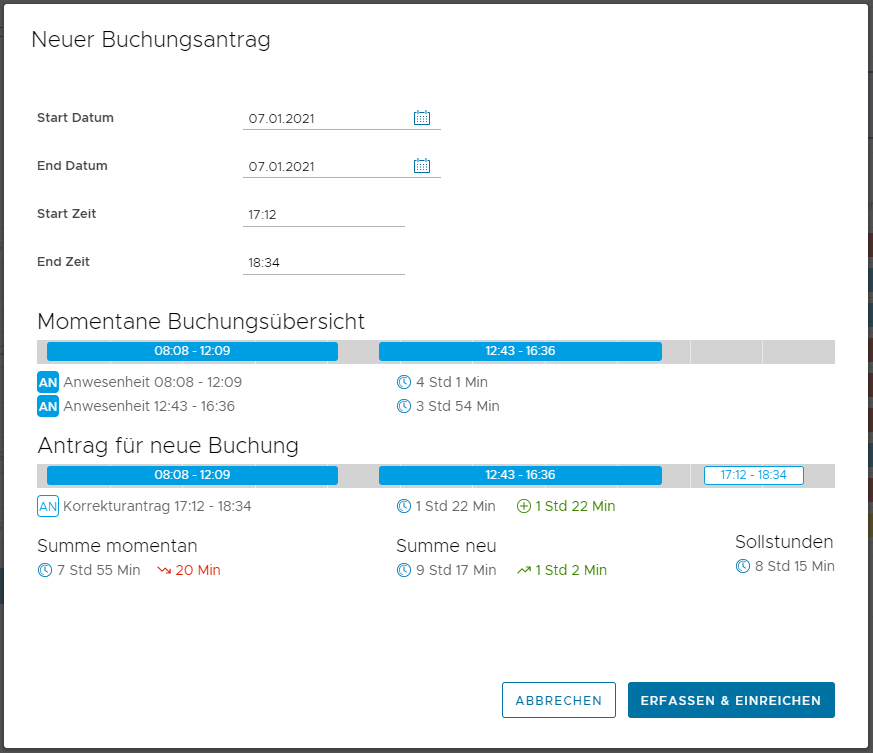The width and height of the screenshot is (873, 753).
Task: Edit the End Zeit field showing 18:34
Action: (x=323, y=263)
